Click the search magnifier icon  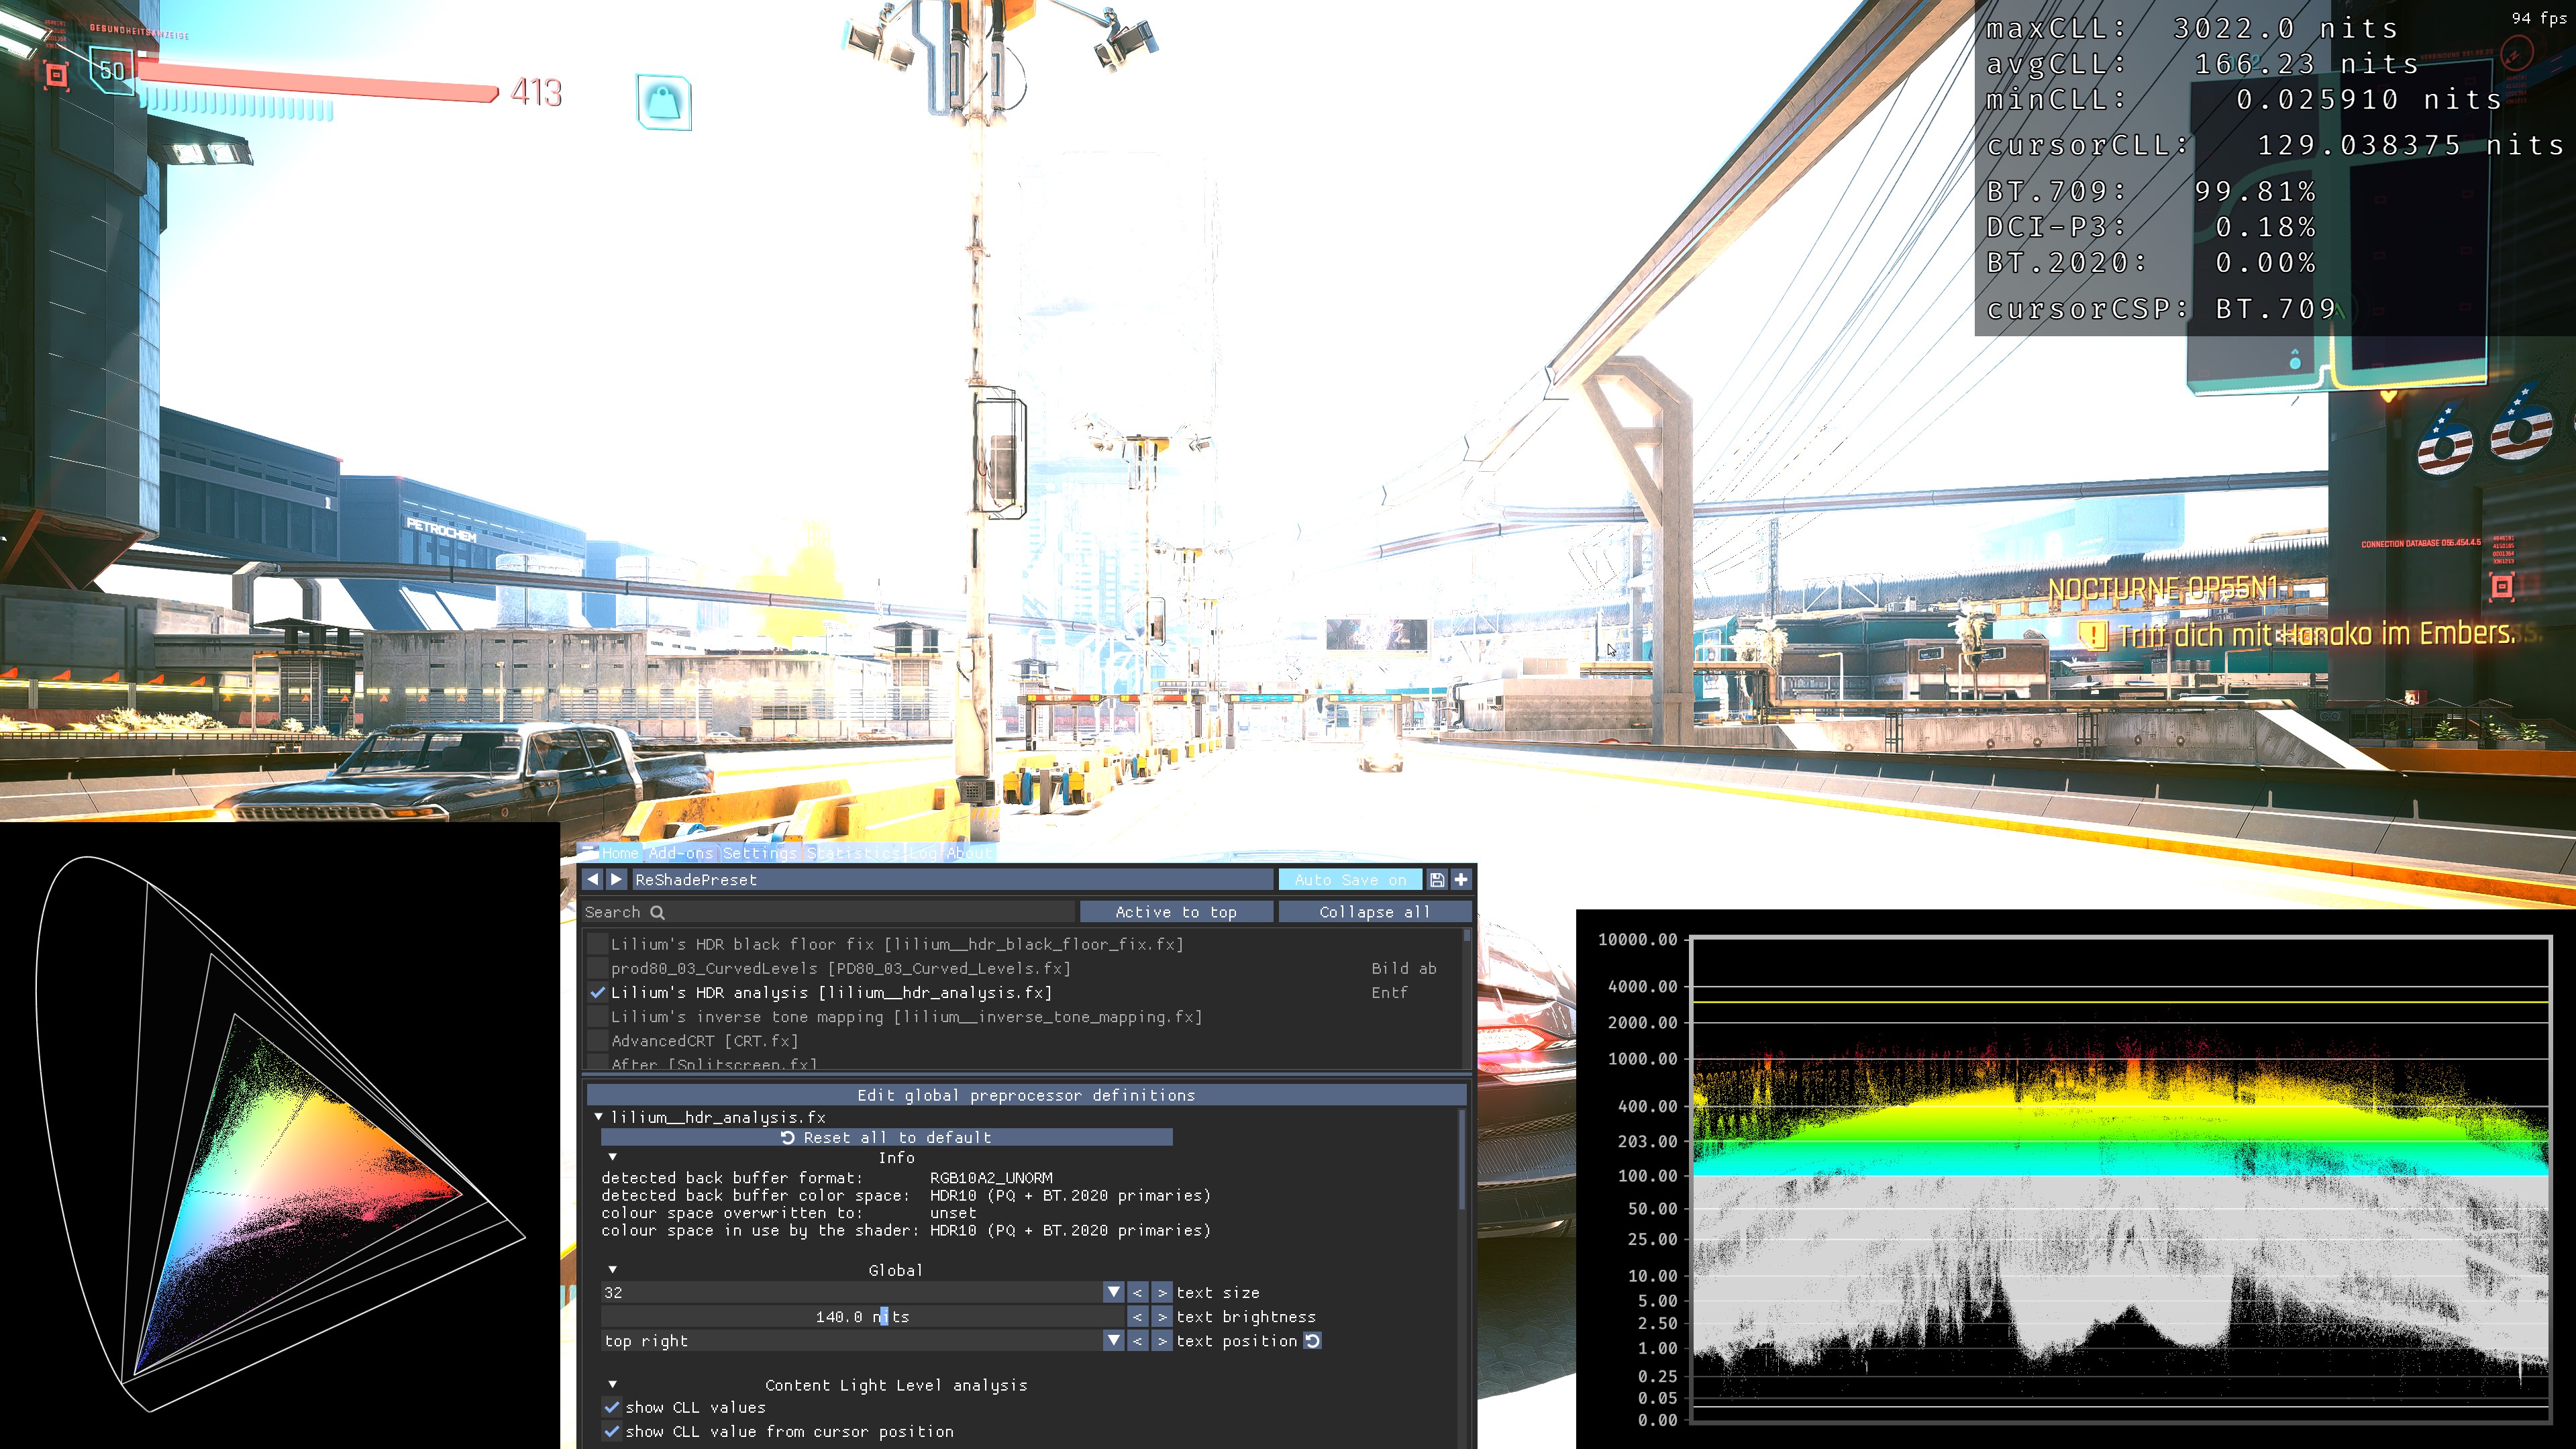pos(657,912)
